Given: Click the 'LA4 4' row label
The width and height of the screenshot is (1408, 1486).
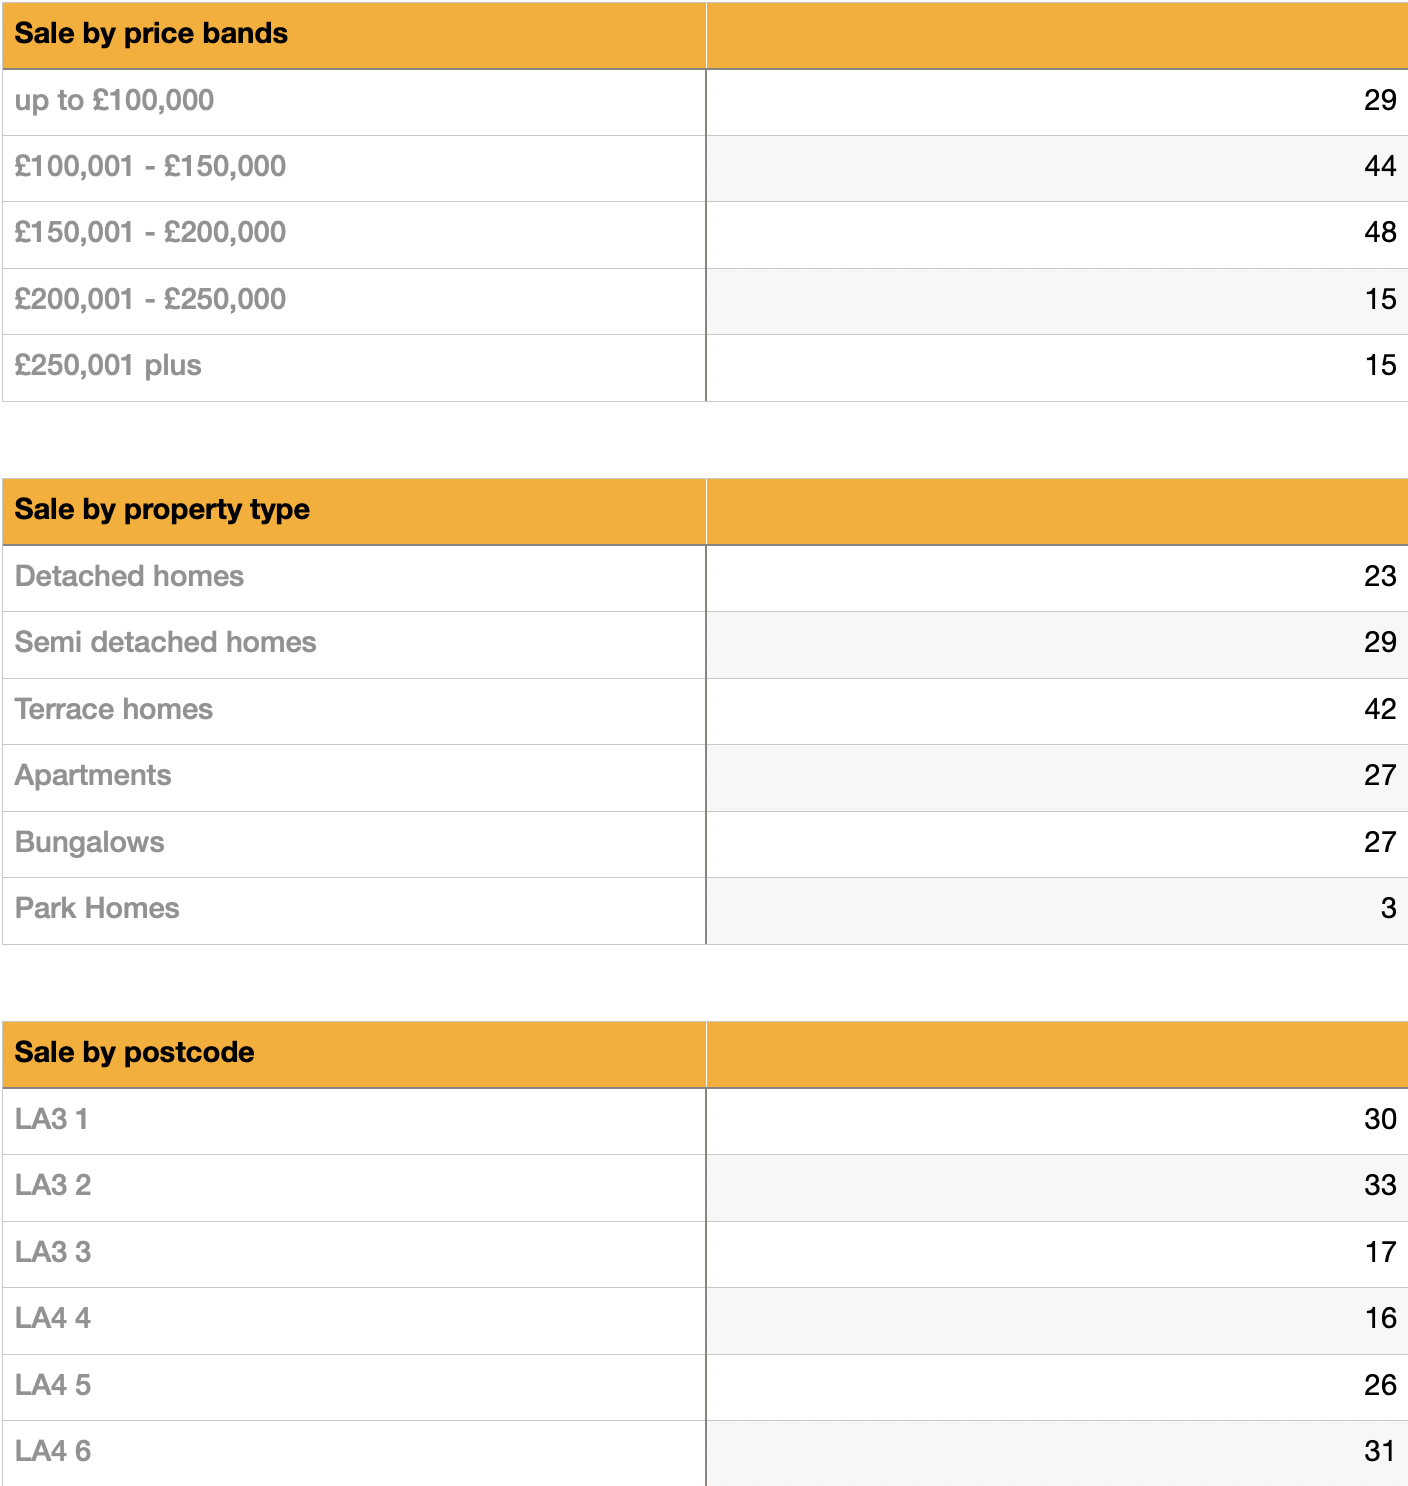Looking at the screenshot, I should [x=53, y=1319].
